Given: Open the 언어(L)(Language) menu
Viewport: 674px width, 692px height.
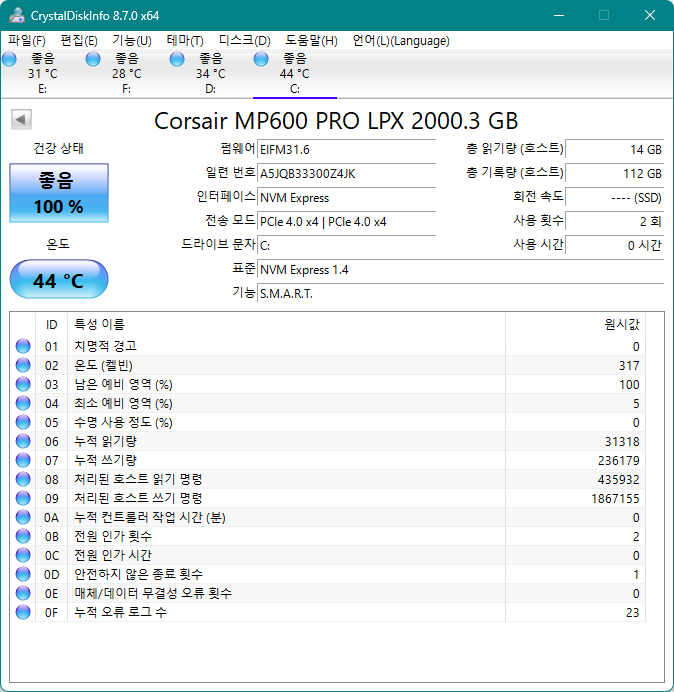Looking at the screenshot, I should 401,41.
